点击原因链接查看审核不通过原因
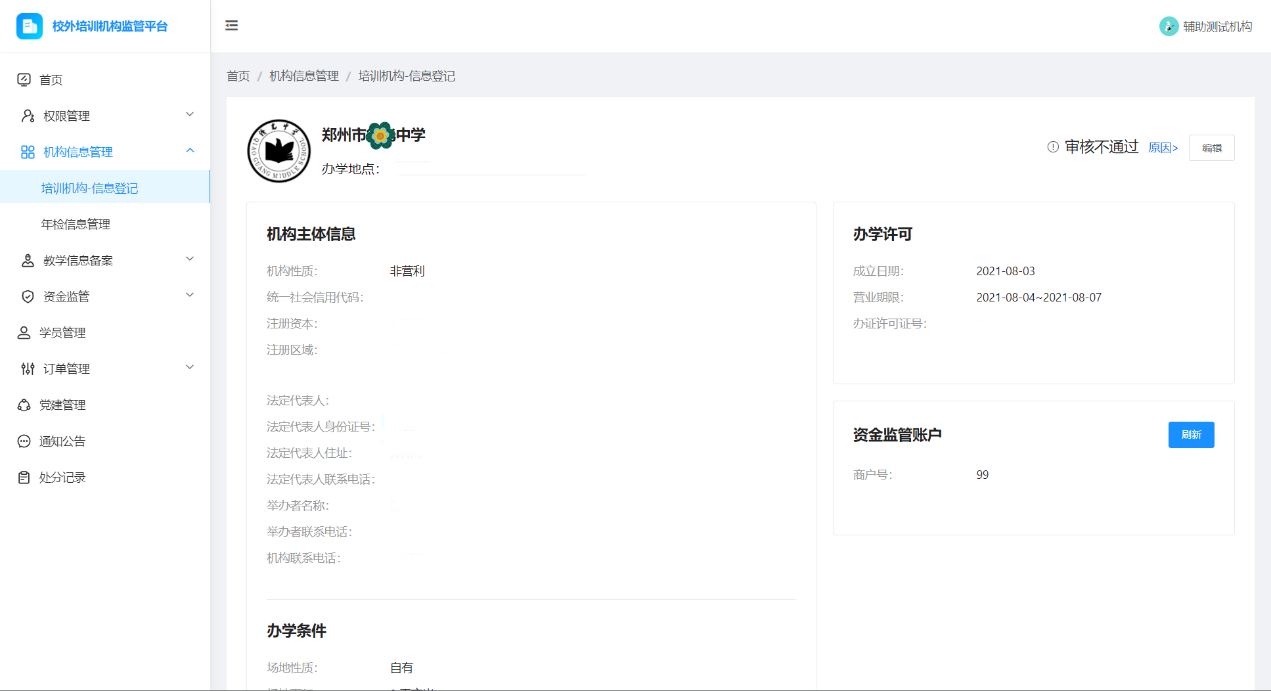1271x691 pixels. [x=1165, y=146]
